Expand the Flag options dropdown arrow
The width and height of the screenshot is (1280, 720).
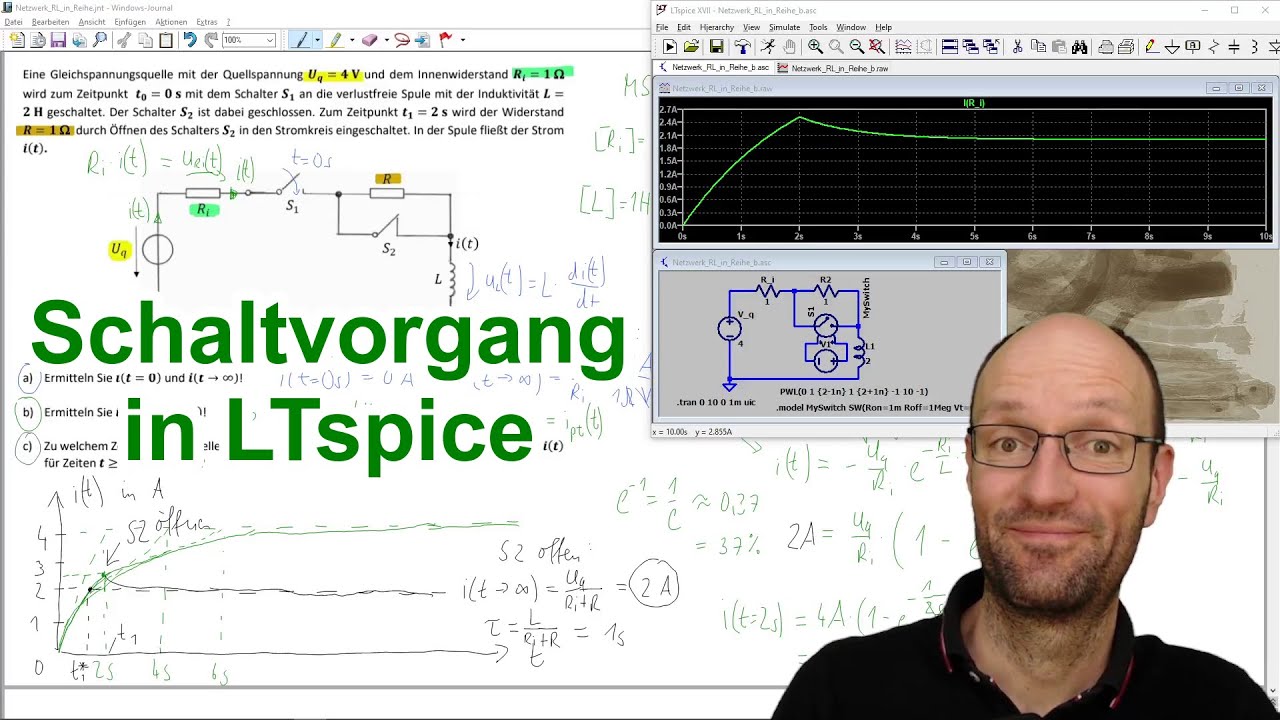coord(462,40)
